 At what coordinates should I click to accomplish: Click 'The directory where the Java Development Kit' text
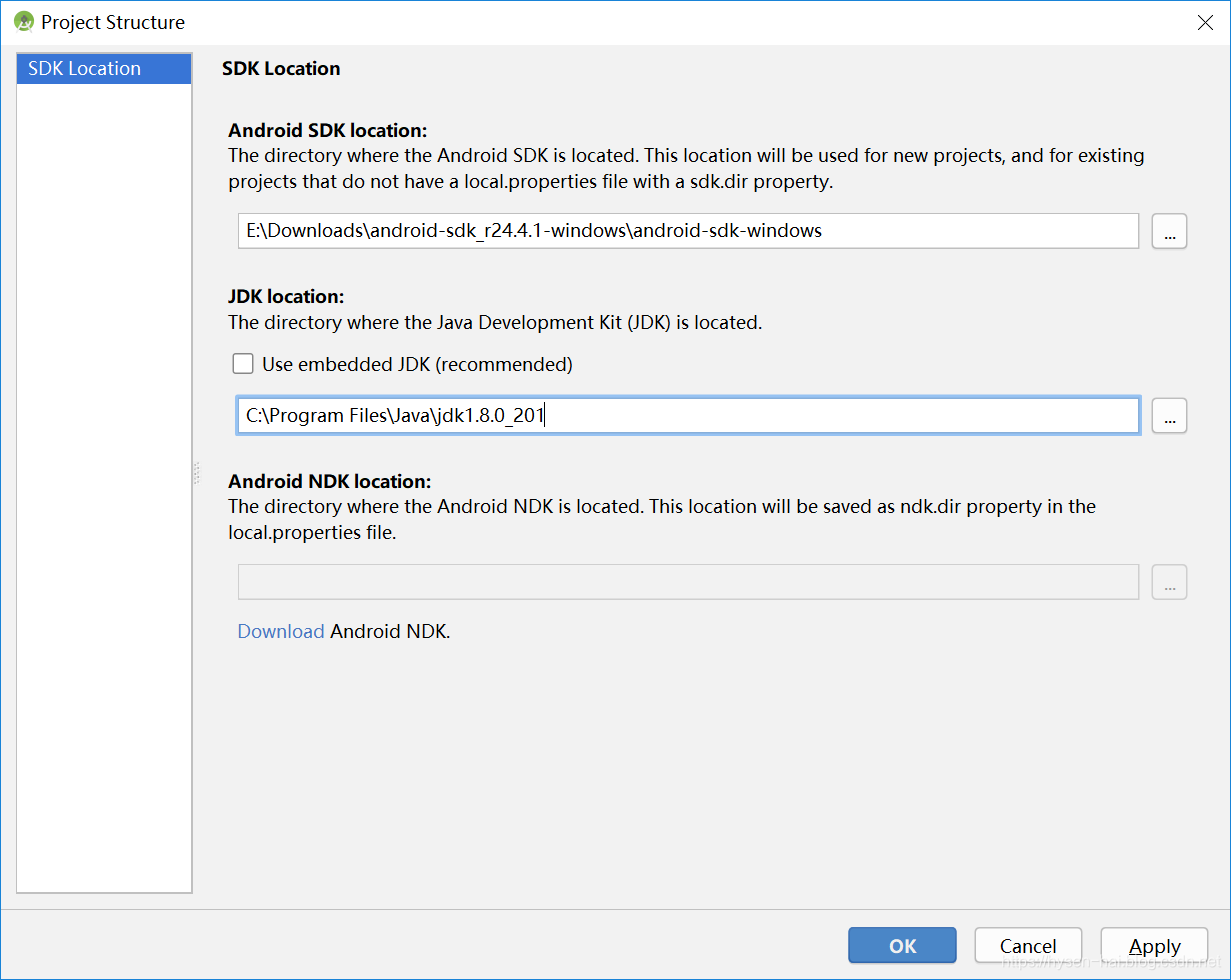tap(495, 322)
